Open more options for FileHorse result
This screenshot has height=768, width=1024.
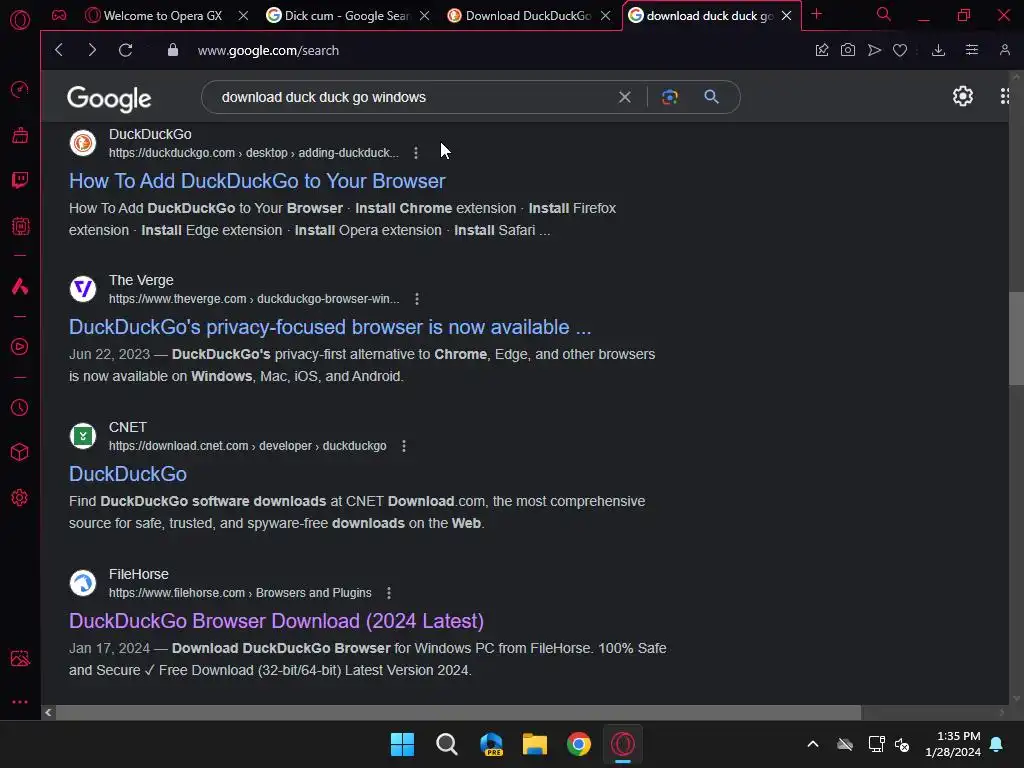click(389, 592)
